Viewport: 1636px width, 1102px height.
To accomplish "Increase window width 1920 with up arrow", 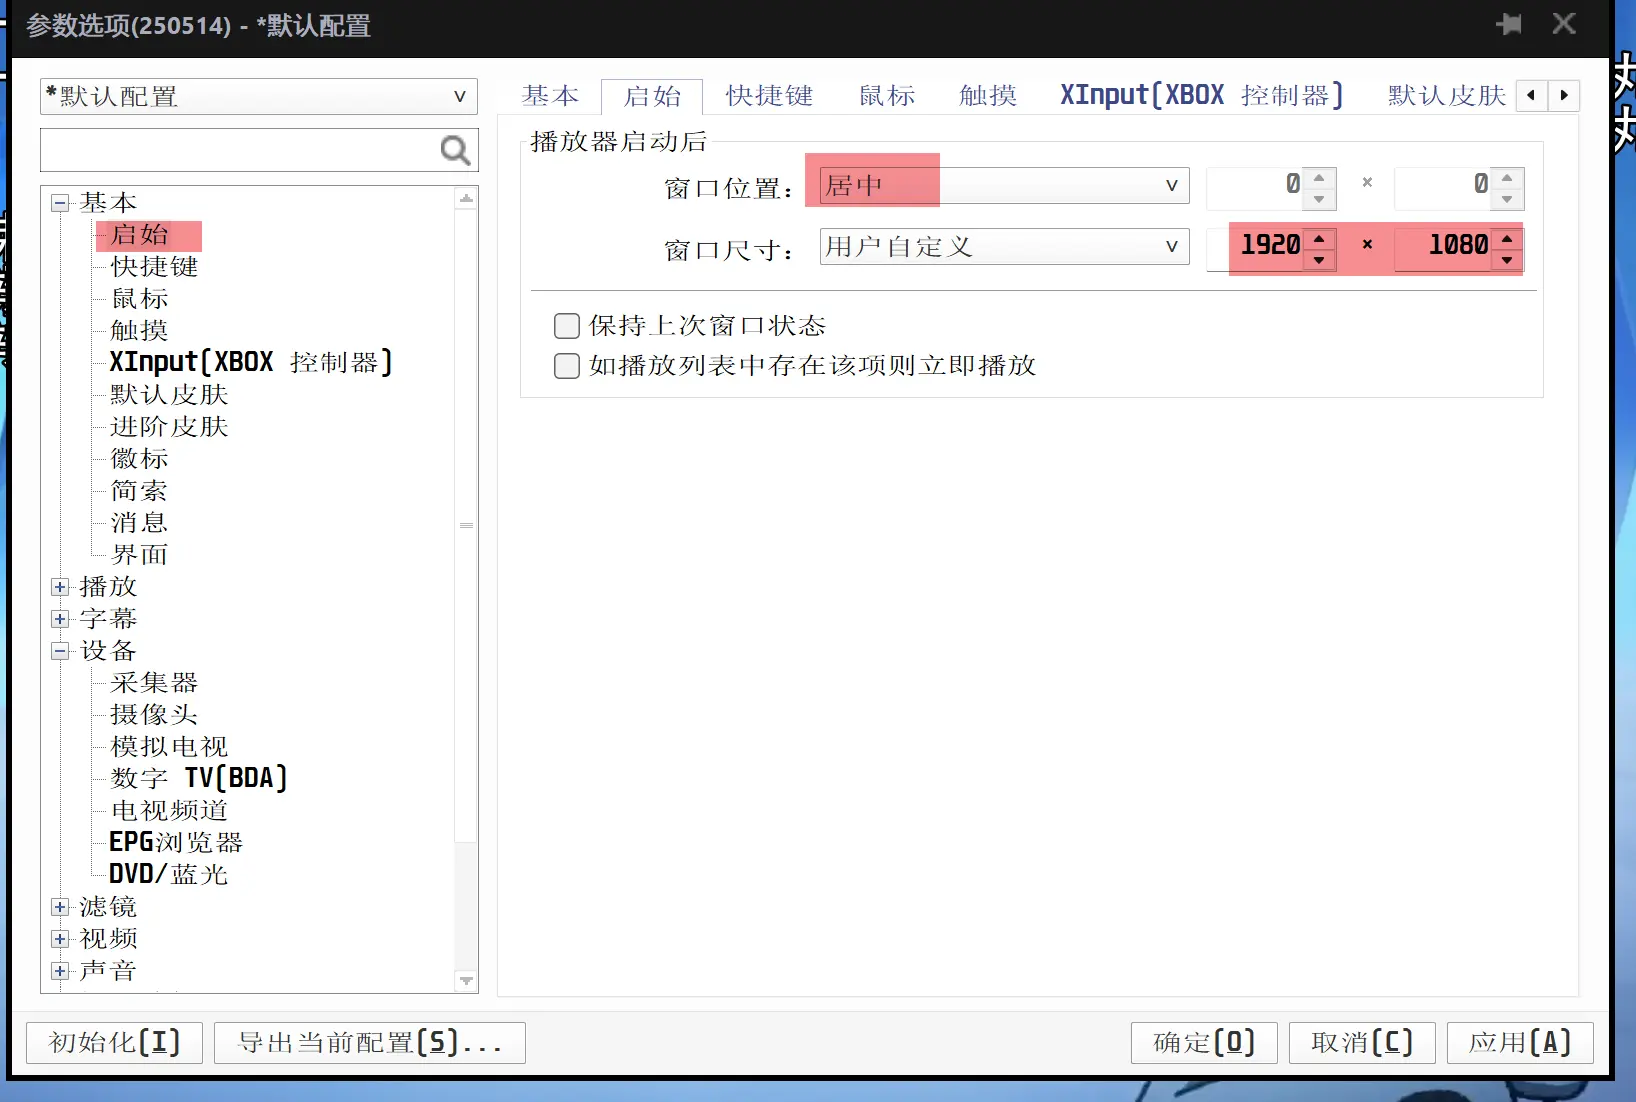I will [x=1320, y=238].
